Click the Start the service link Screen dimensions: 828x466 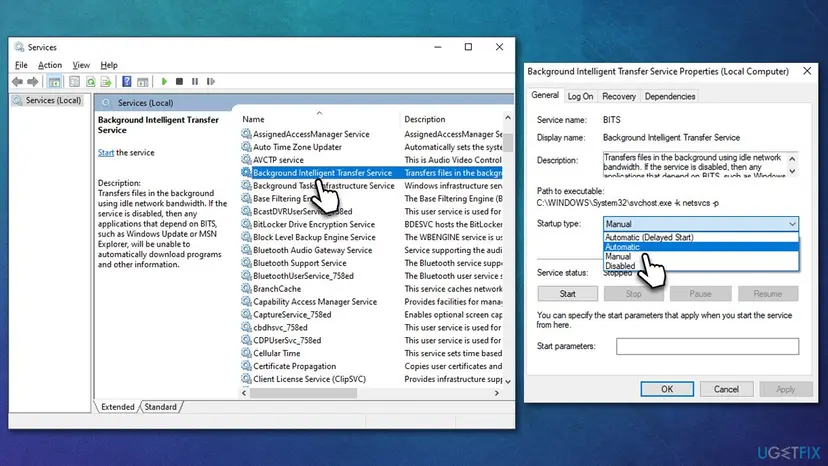pos(106,152)
